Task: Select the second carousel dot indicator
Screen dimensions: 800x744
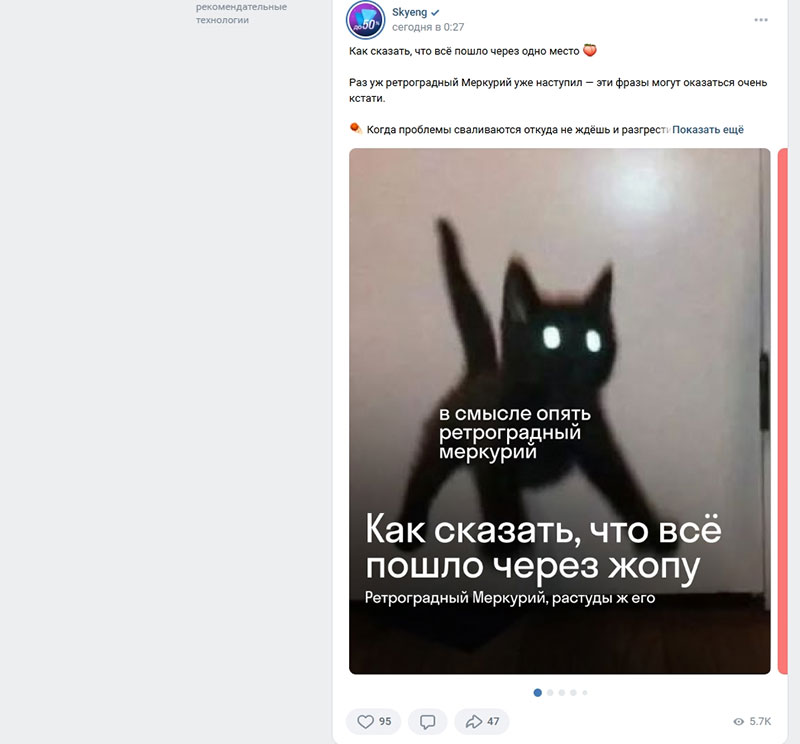Action: point(550,692)
